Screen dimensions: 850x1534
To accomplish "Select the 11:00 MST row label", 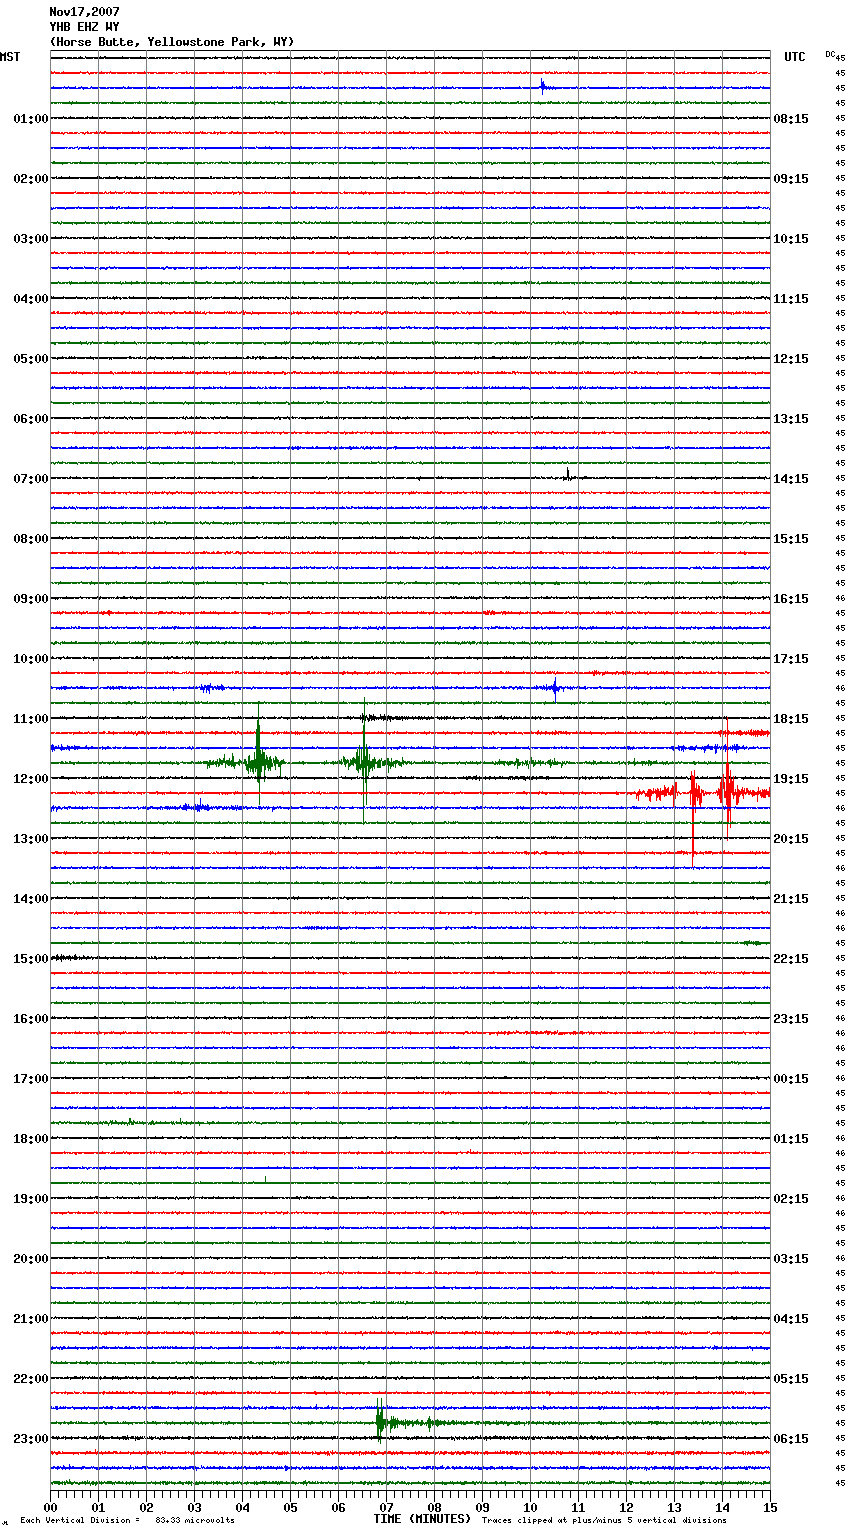I will point(30,719).
